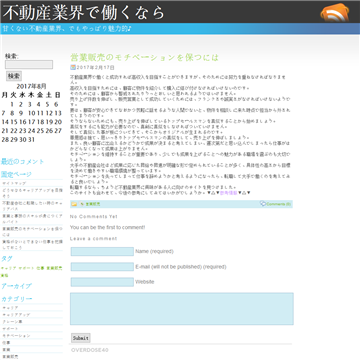
Task: Open the site title 不動産業界で働くなら
Action: point(84,13)
